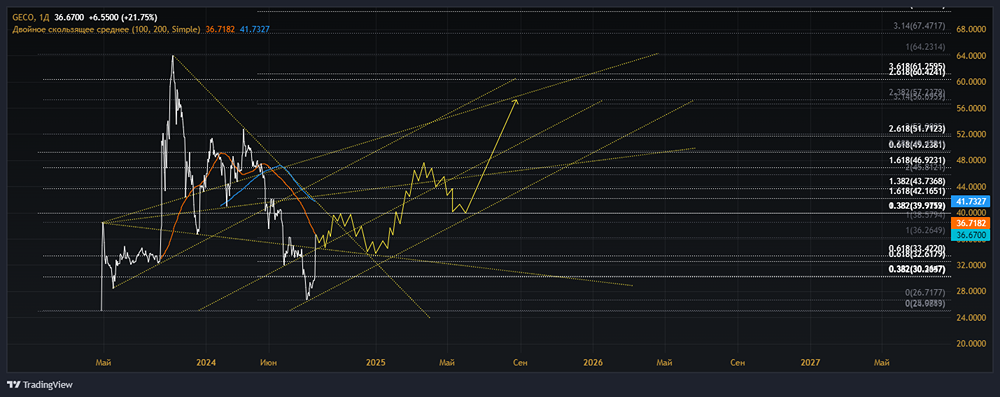Click the orange MA value 36.7182 in legend

(x=220, y=29)
